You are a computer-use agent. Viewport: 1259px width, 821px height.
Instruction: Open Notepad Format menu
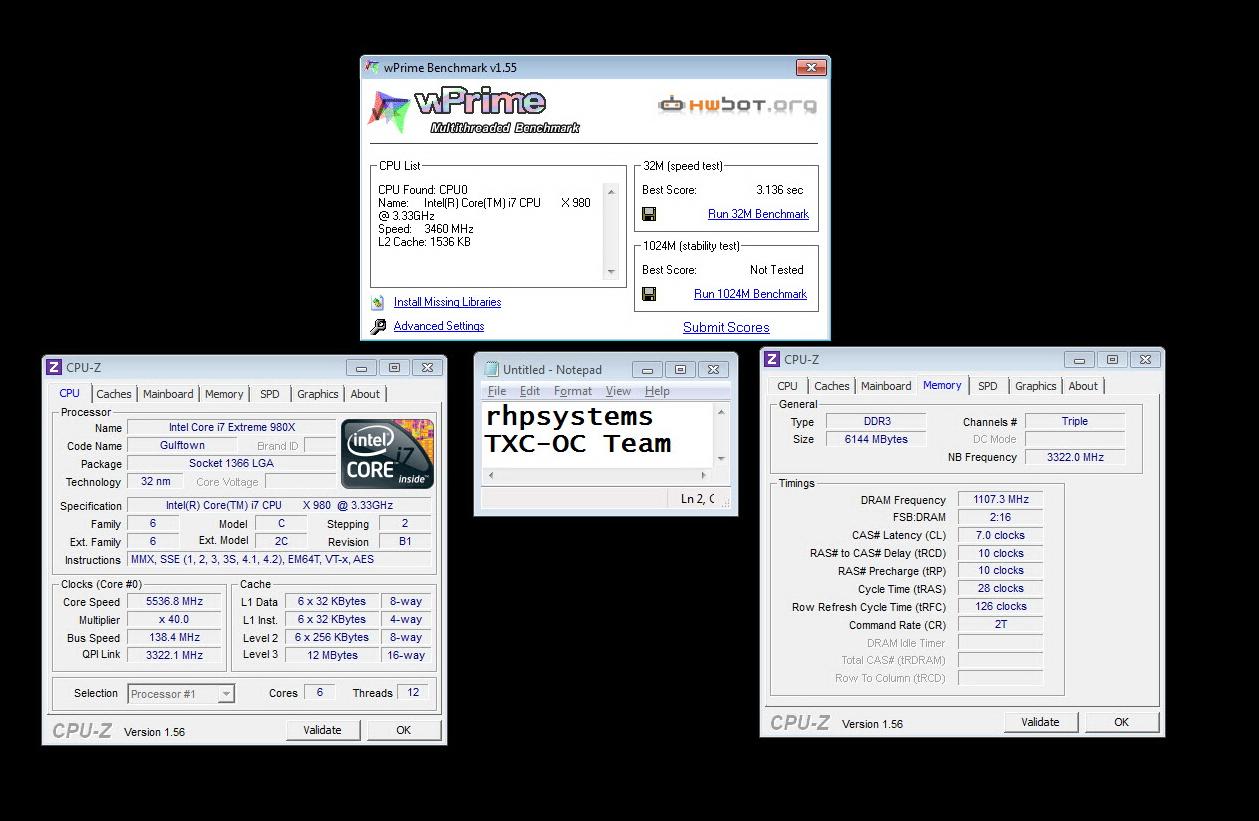coord(573,391)
